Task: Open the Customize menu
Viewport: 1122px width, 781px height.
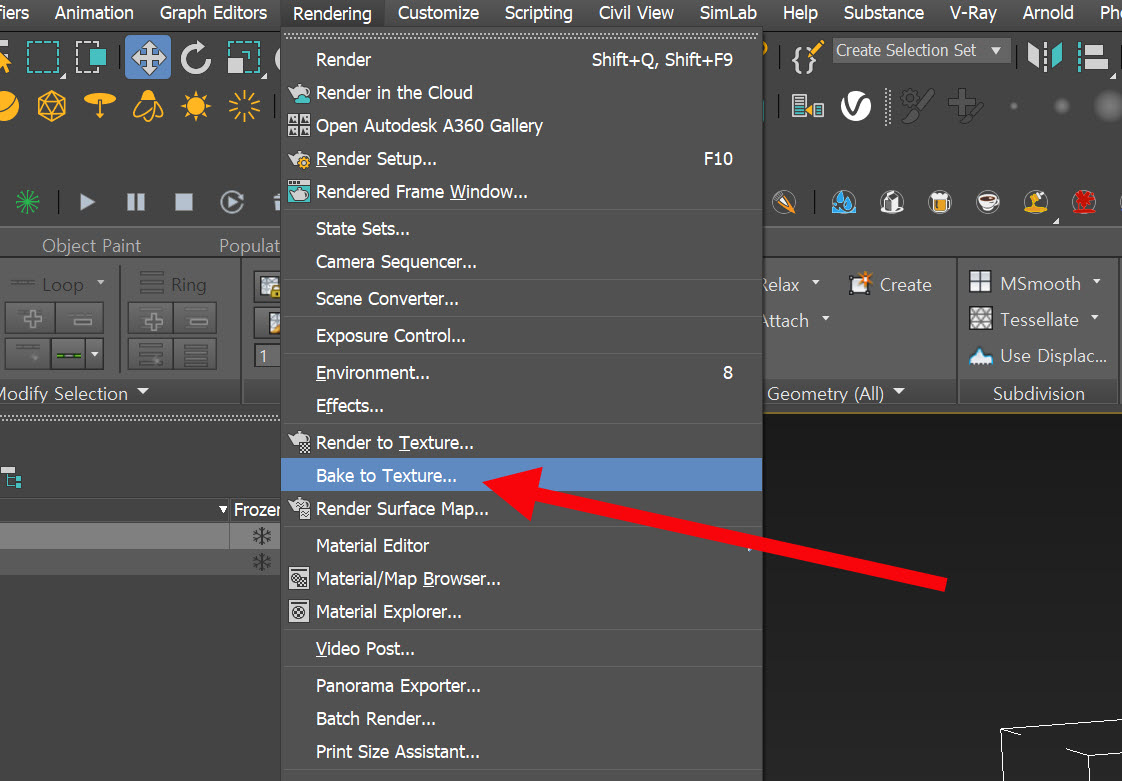Action: pyautogui.click(x=438, y=13)
